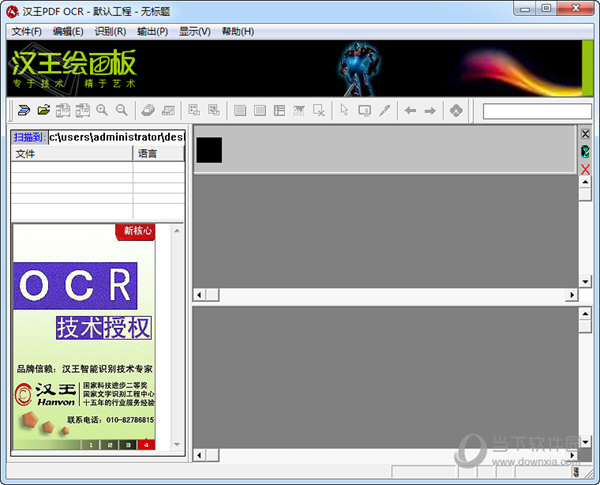
Task: Click upper pane horizontal scrollbar thumb
Action: pyautogui.click(x=212, y=295)
